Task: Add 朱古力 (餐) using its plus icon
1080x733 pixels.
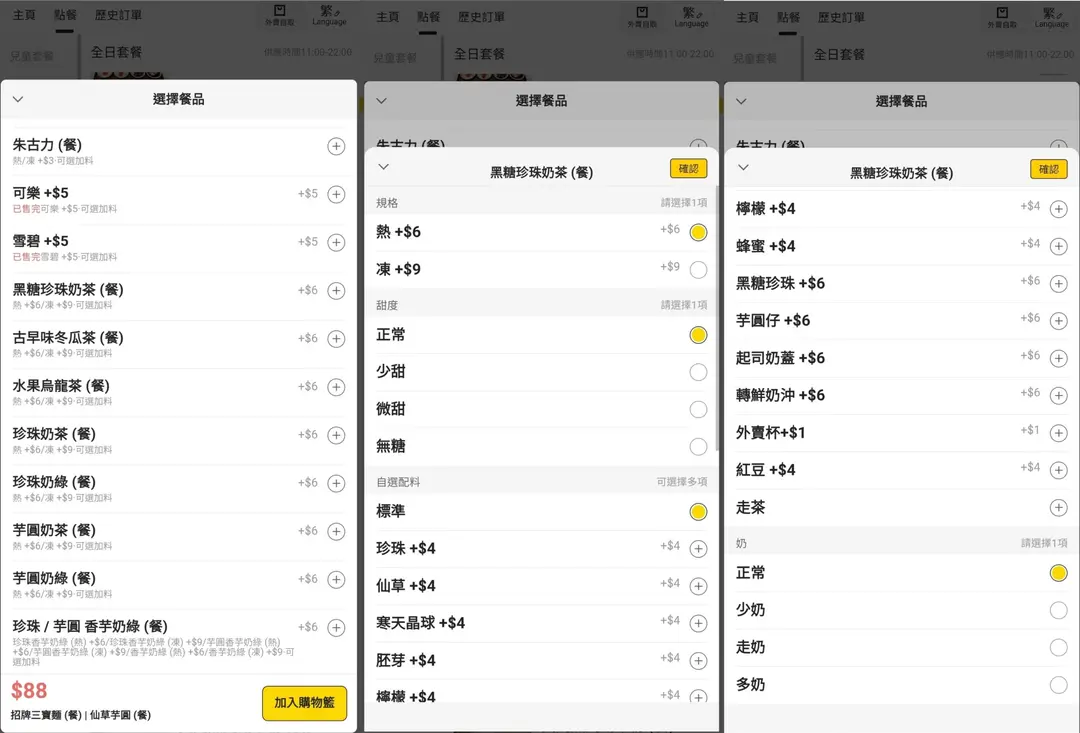Action: coord(336,147)
